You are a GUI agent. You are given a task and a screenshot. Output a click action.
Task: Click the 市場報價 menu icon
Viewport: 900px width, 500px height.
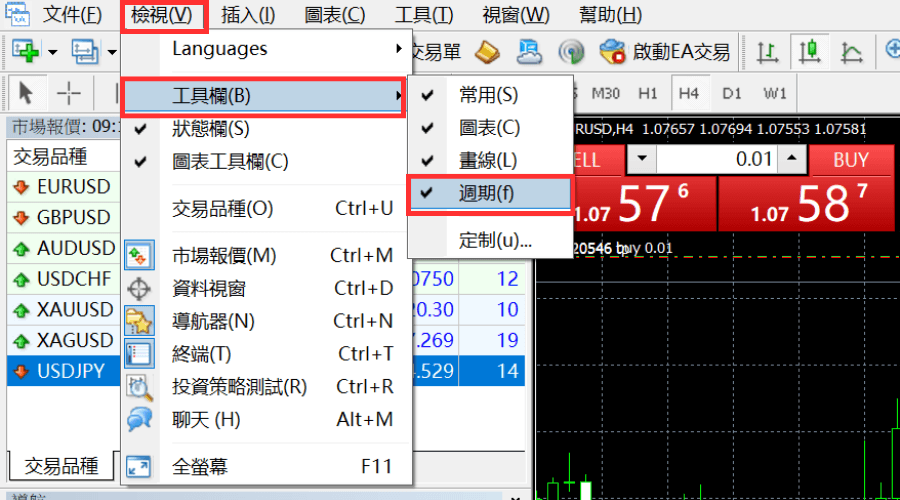139,255
